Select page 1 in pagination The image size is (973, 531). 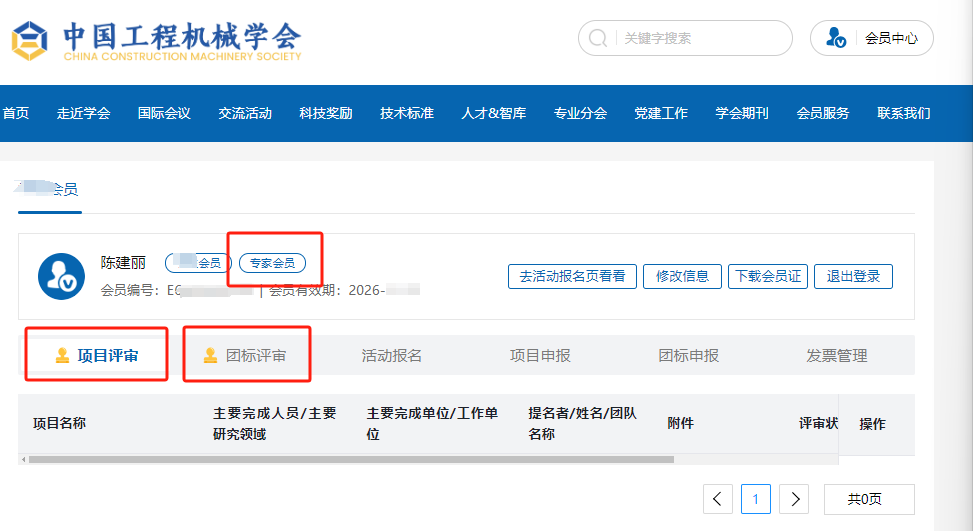click(756, 499)
